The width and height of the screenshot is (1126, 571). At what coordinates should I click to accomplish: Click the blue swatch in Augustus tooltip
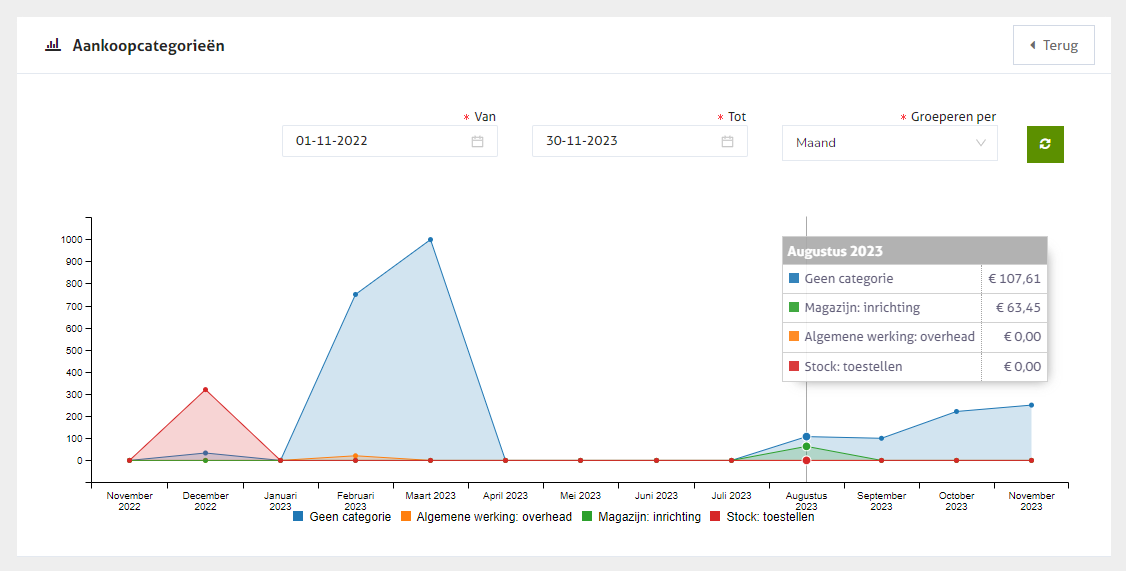pyautogui.click(x=794, y=279)
